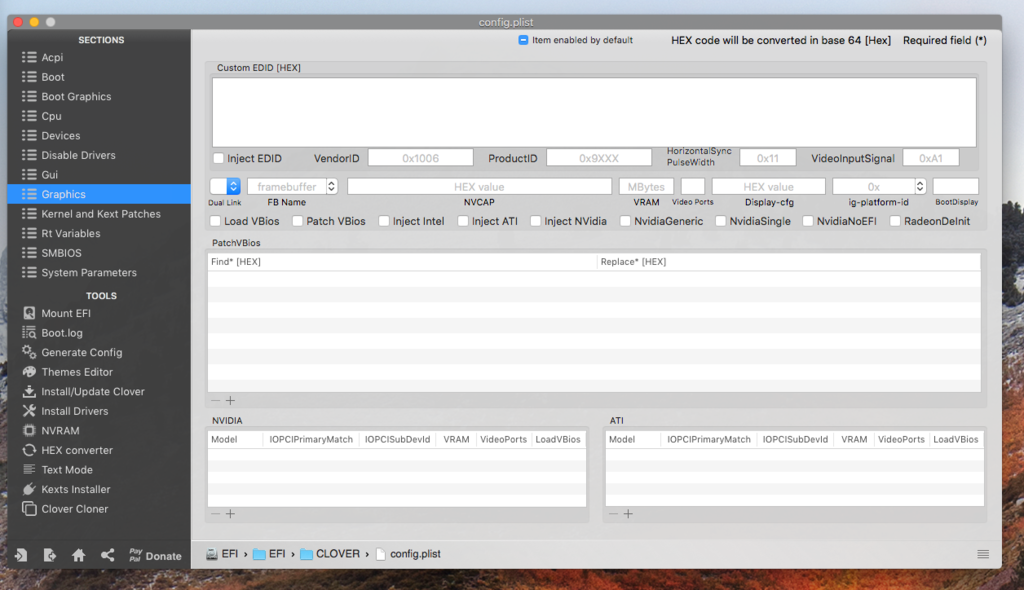Toggle the RadeonDeInit checkbox

coord(895,221)
